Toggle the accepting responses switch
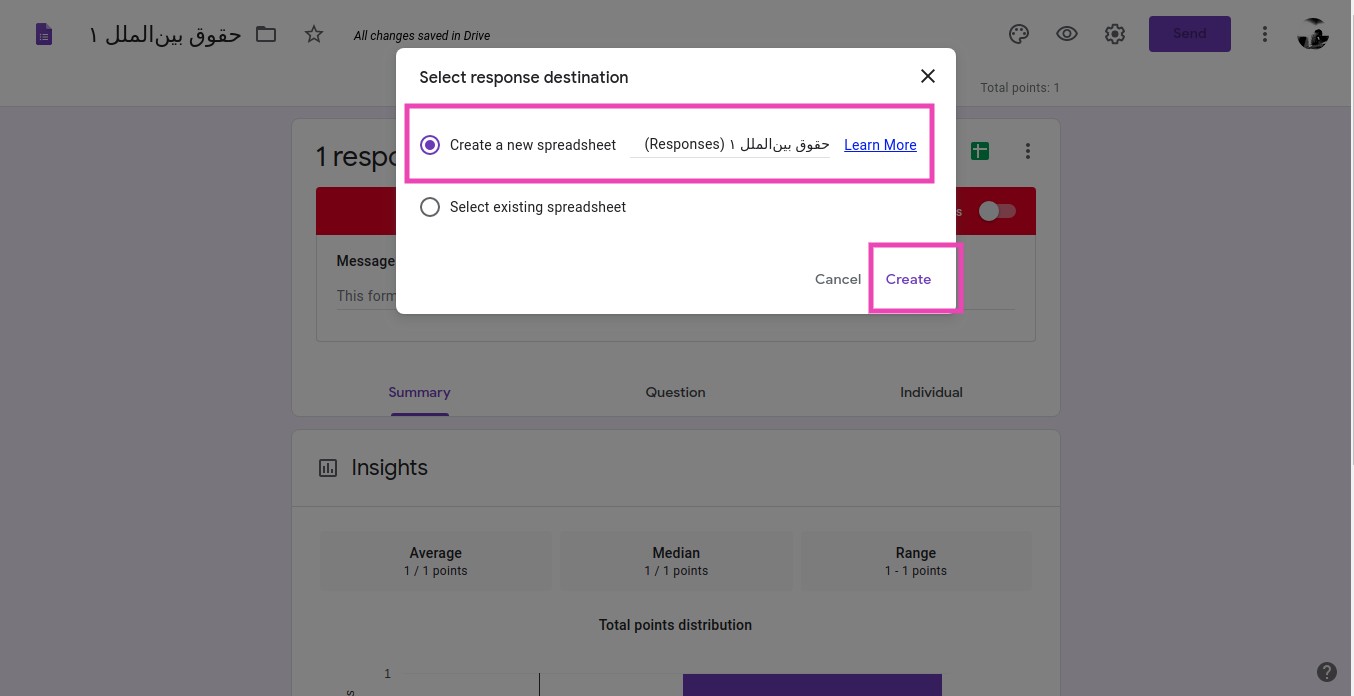Screen dimensions: 1354x696 997,211
